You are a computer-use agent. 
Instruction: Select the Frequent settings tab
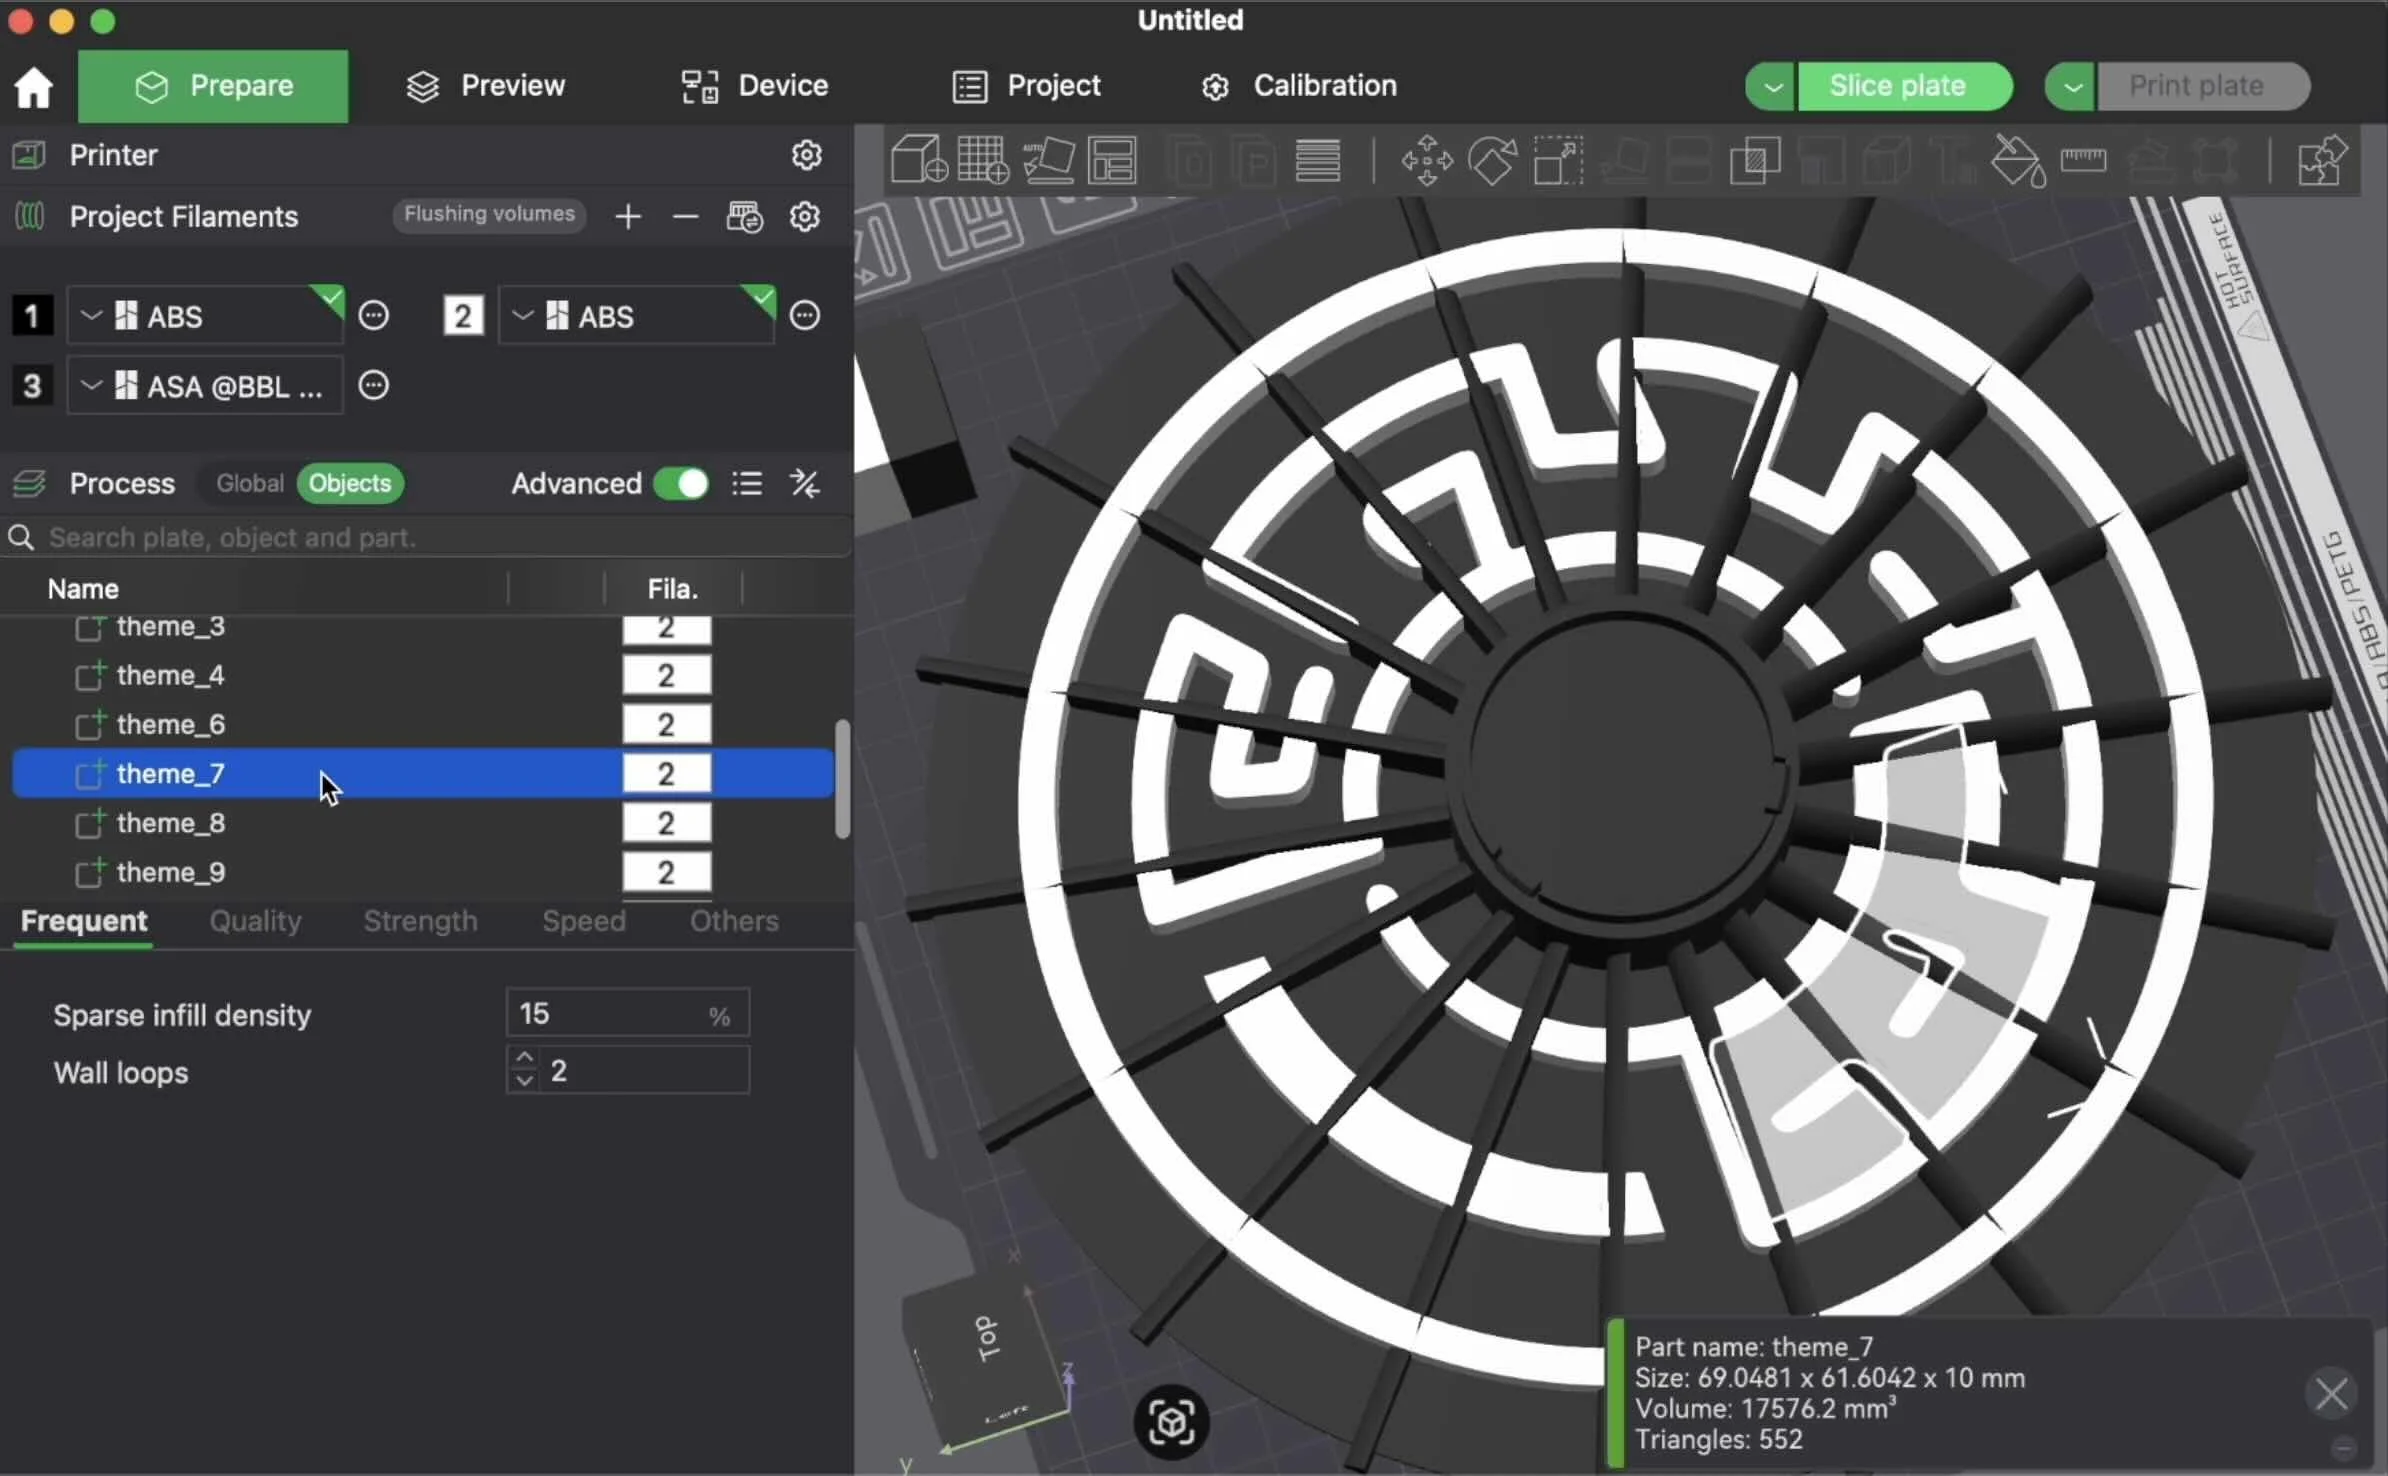84,921
